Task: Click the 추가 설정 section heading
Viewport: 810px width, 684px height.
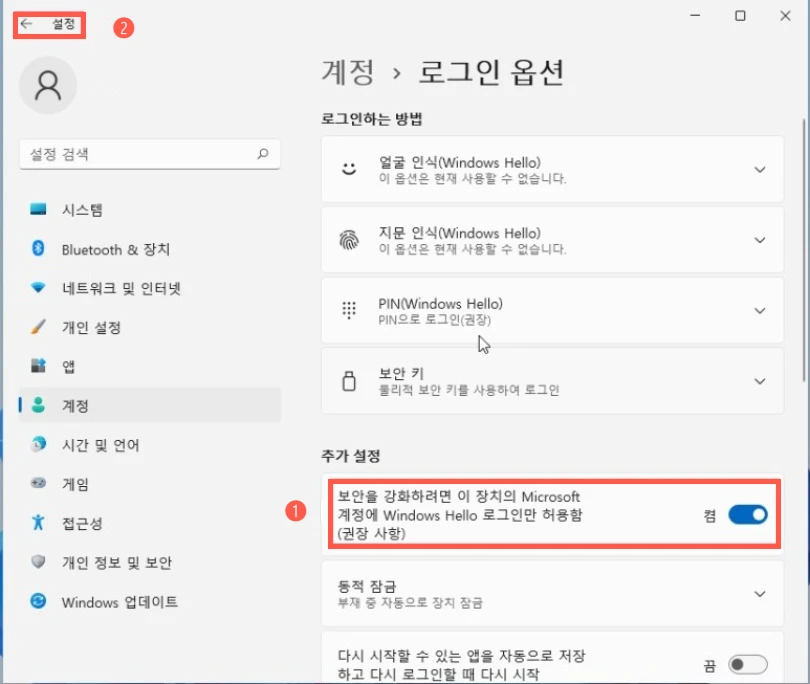Action: pos(350,456)
